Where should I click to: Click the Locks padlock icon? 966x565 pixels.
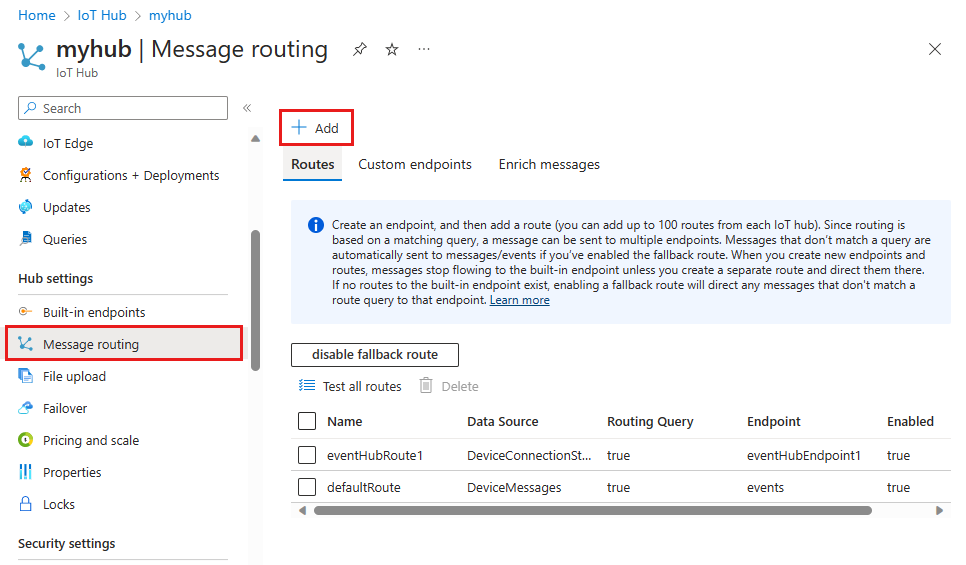pyautogui.click(x=26, y=504)
